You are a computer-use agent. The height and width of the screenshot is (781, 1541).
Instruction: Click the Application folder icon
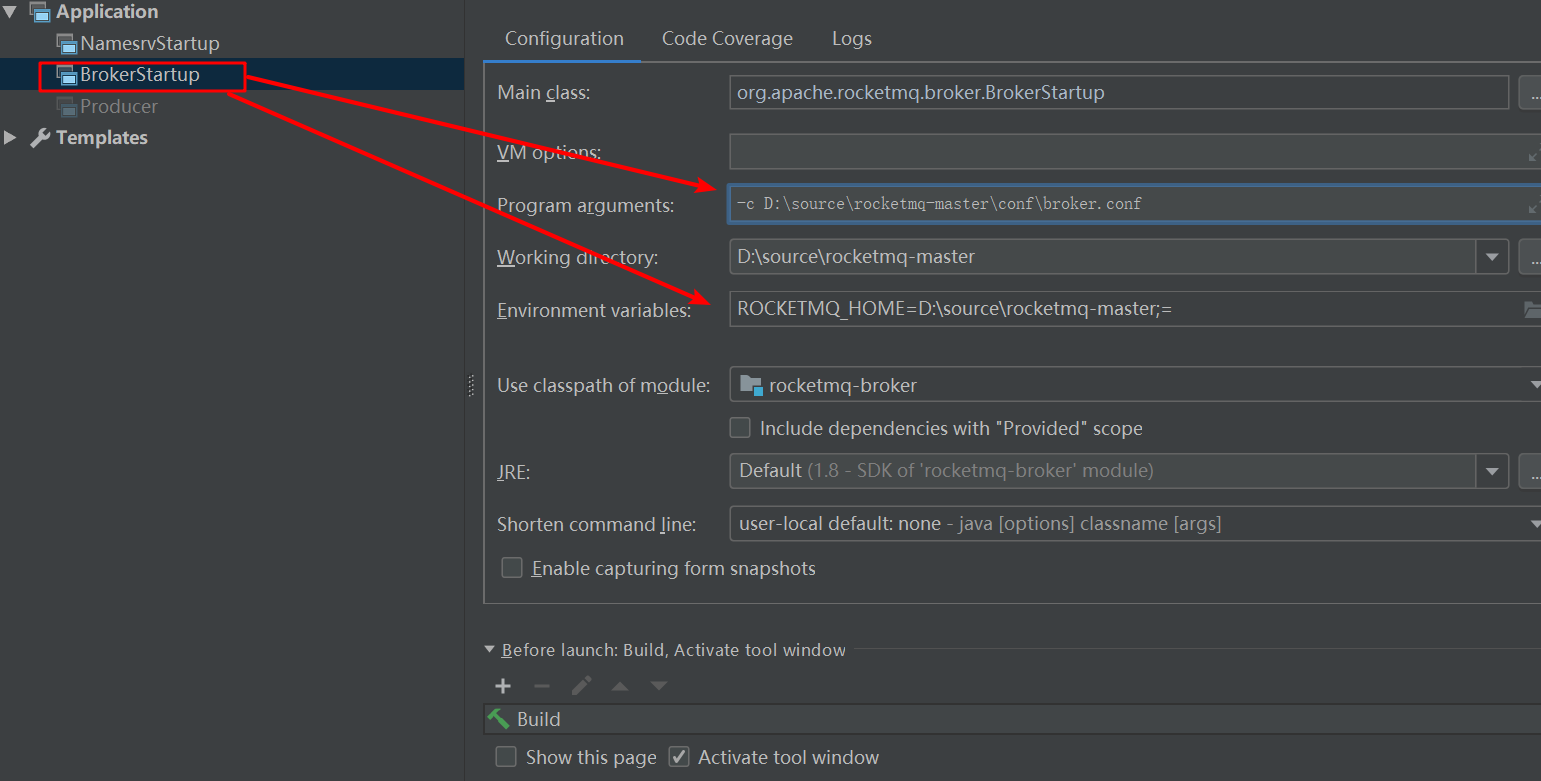40,12
